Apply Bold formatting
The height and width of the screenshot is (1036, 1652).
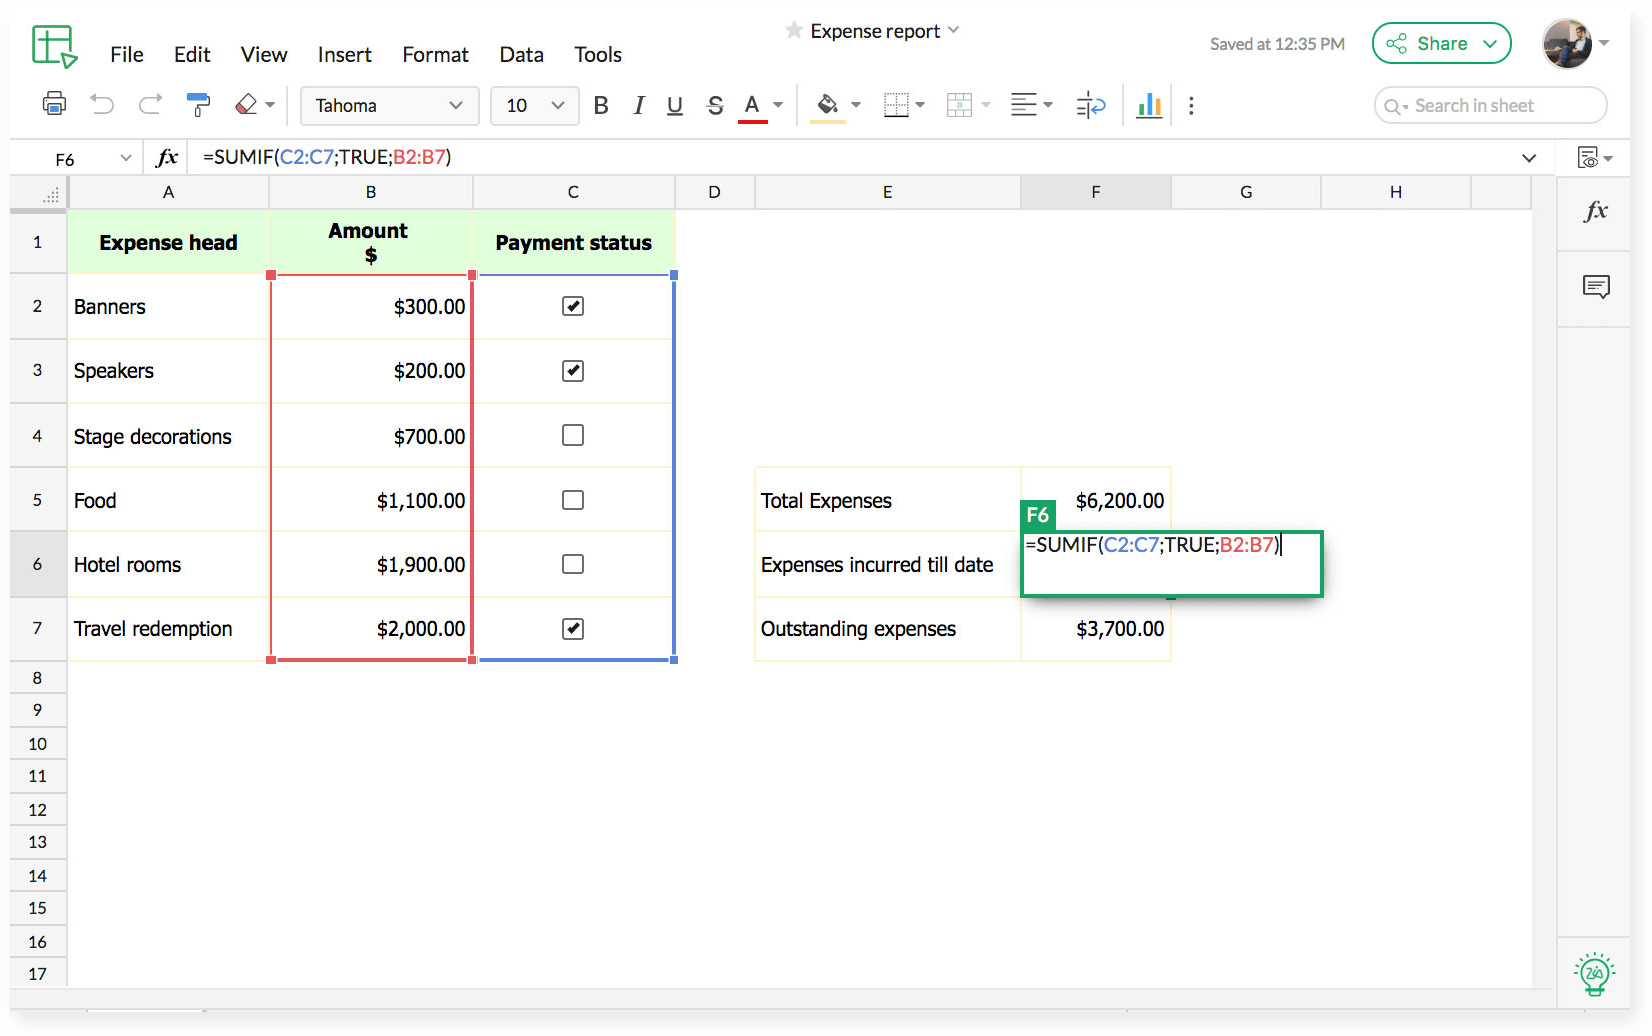[601, 105]
